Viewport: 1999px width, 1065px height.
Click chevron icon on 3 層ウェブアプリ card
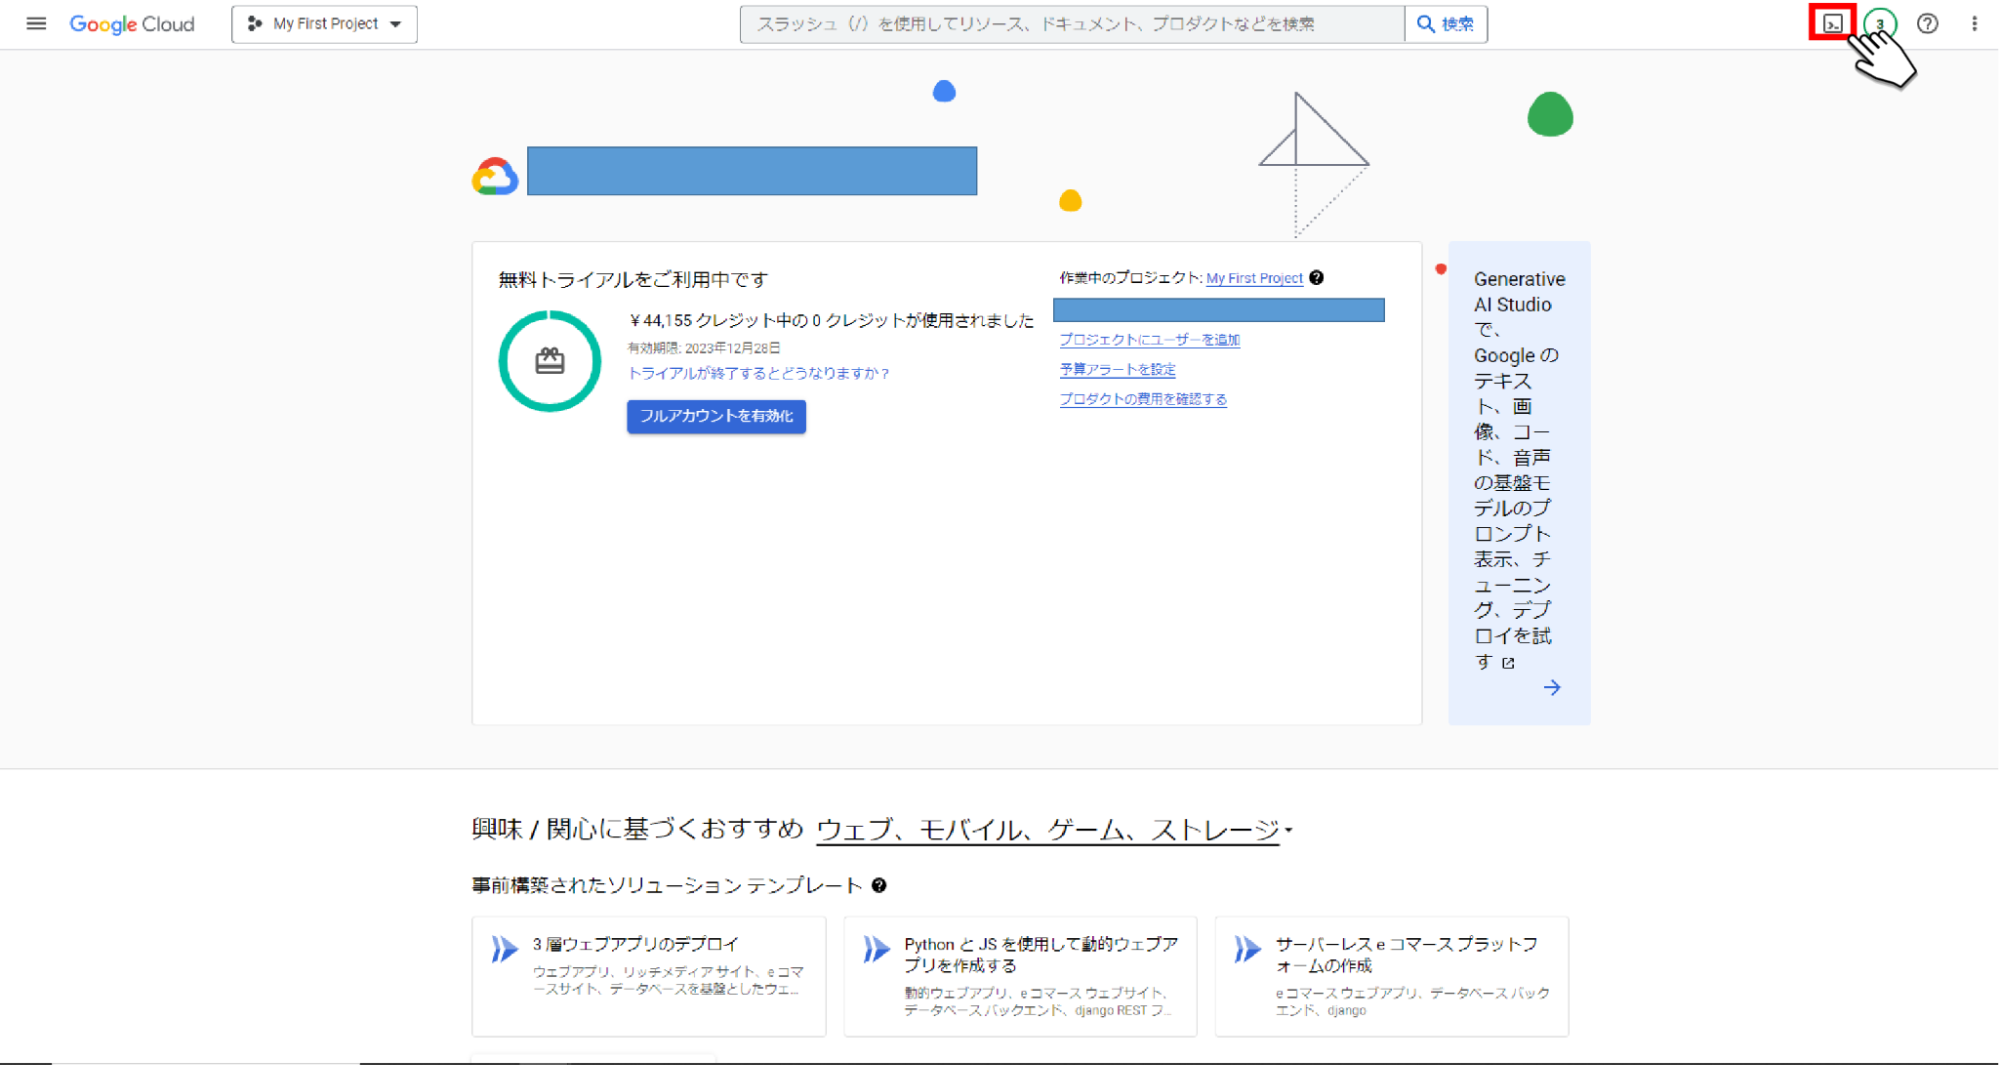504,949
